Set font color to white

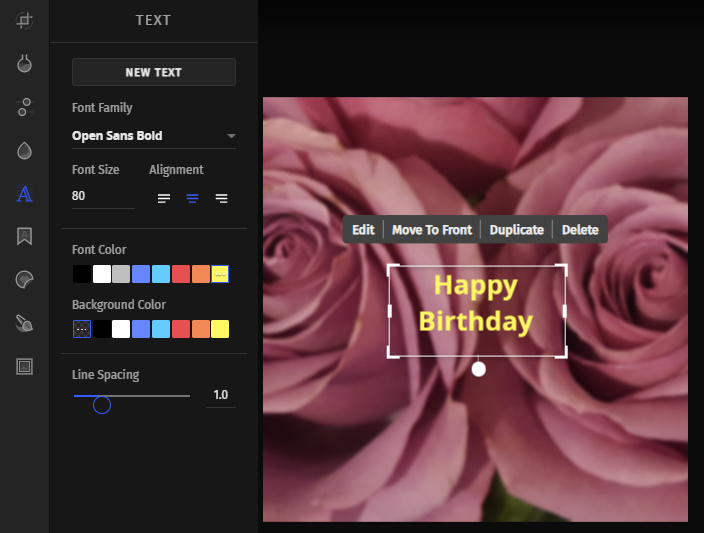(102, 274)
